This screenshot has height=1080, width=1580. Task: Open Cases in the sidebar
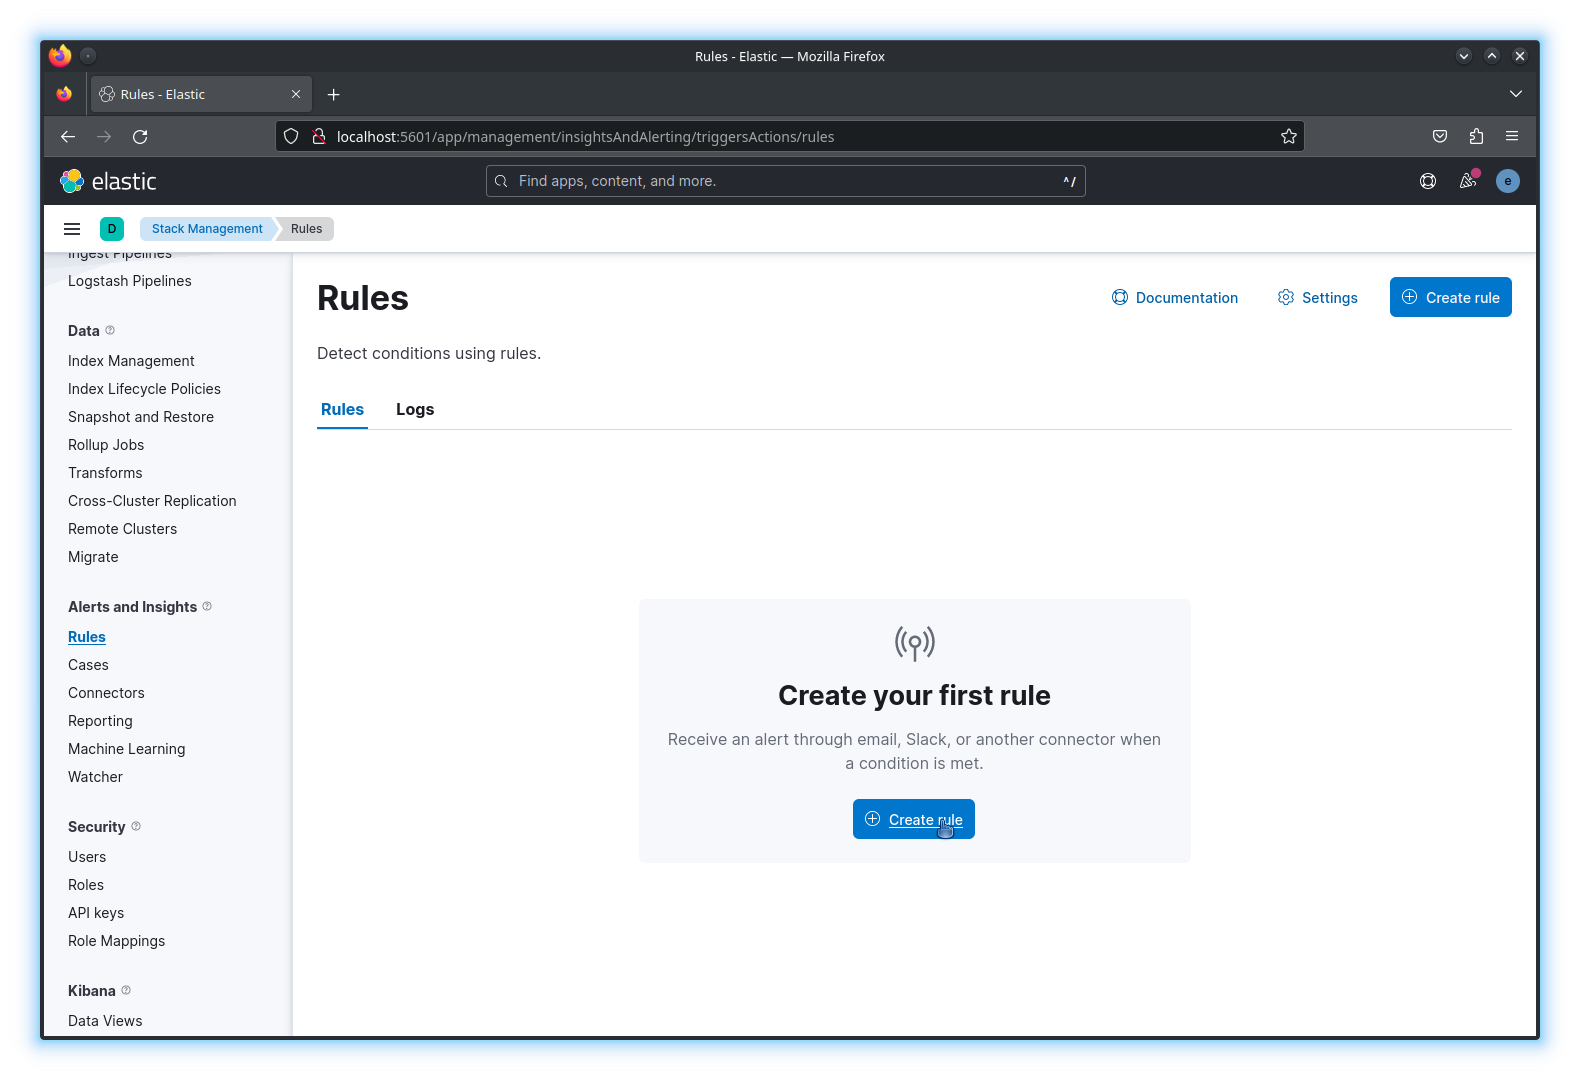(x=88, y=665)
